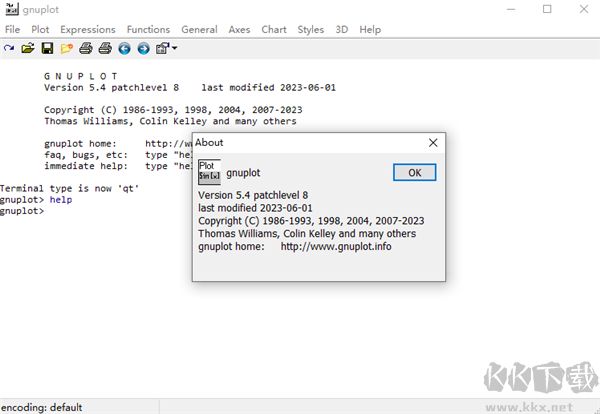The image size is (600, 414).
Task: Open the Styles menu
Action: pyautogui.click(x=311, y=29)
